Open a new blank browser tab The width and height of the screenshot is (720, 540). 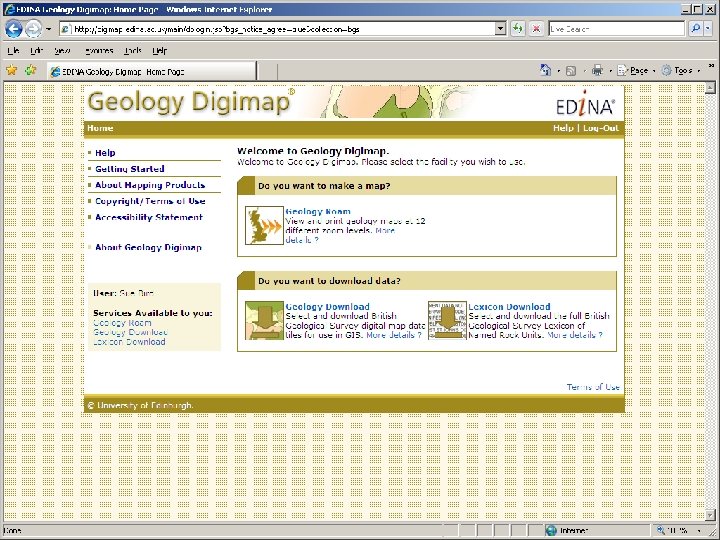[x=267, y=72]
